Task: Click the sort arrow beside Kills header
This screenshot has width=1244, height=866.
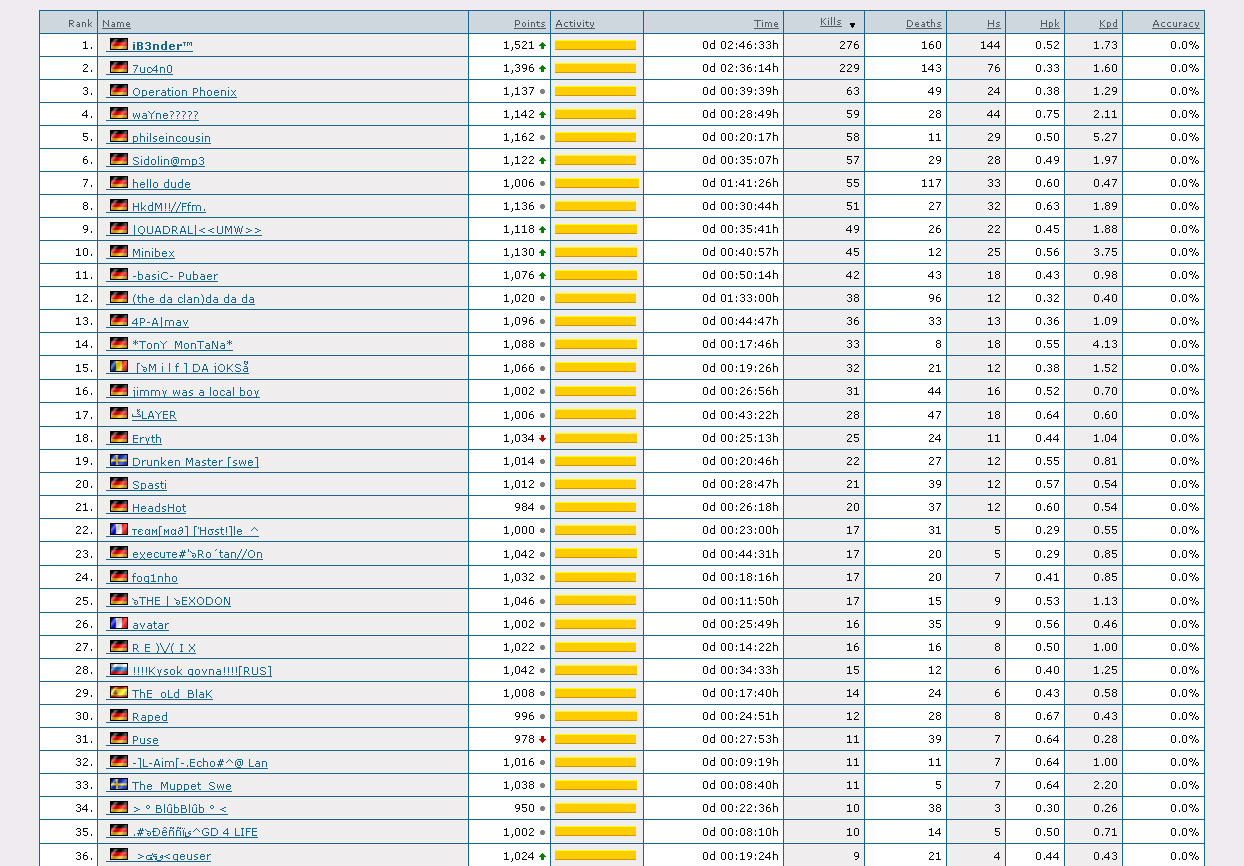Action: pos(852,25)
